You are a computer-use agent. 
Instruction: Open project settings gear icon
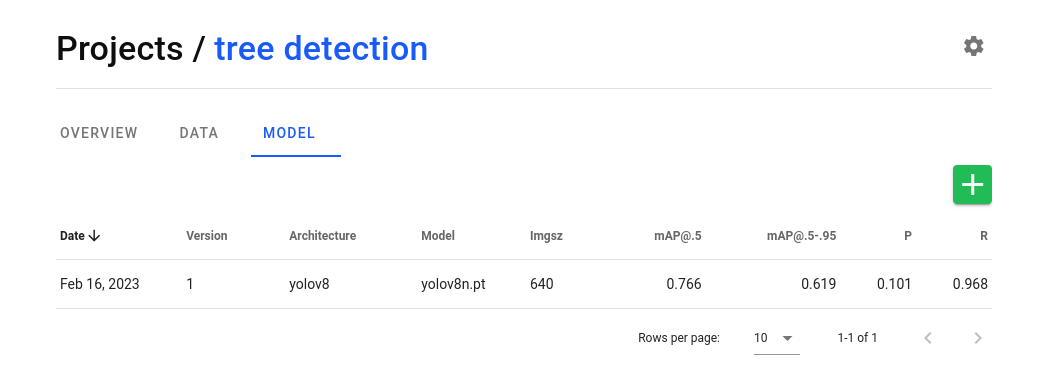(x=973, y=47)
